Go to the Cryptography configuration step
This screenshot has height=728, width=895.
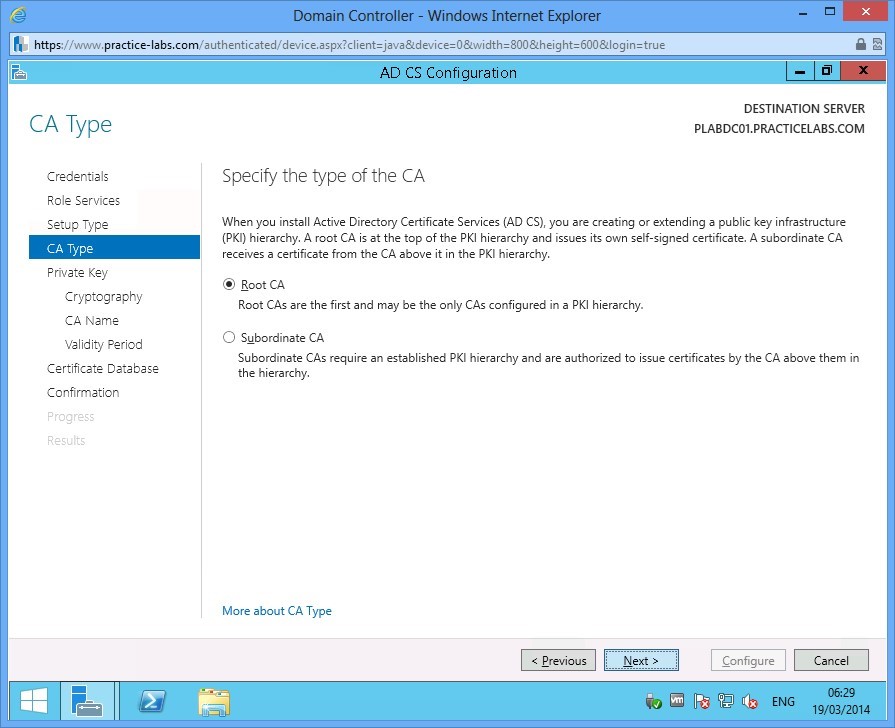coord(103,296)
